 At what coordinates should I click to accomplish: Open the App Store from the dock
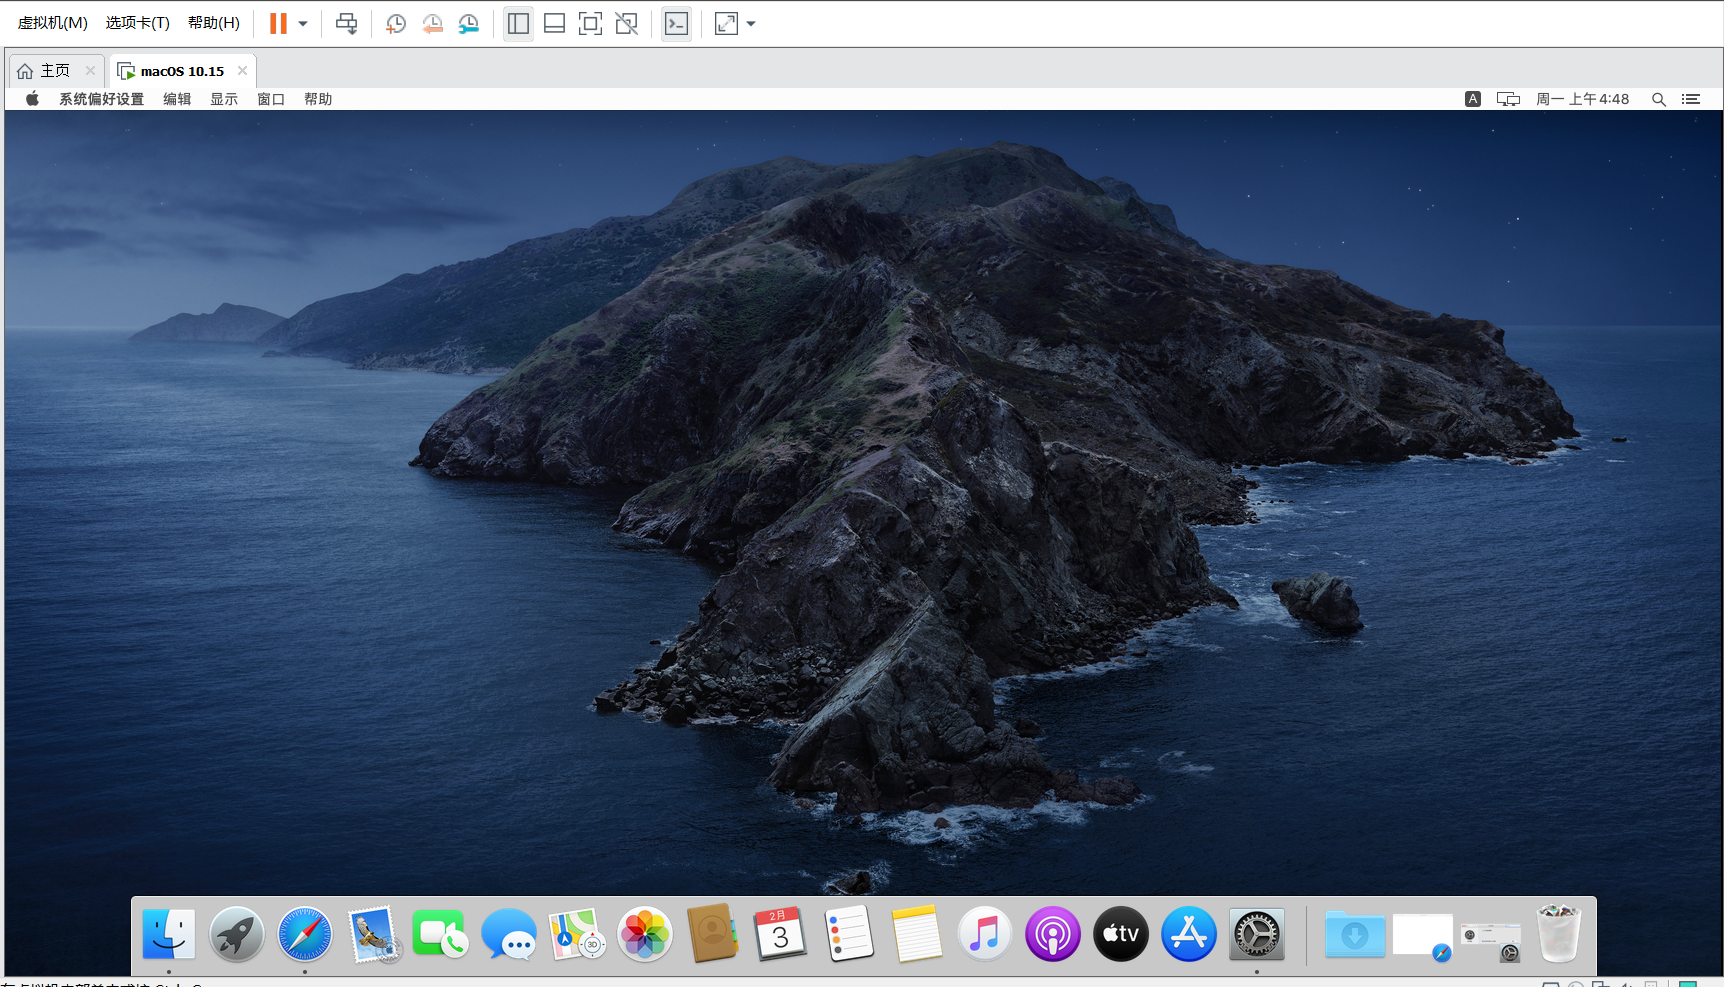coord(1189,934)
